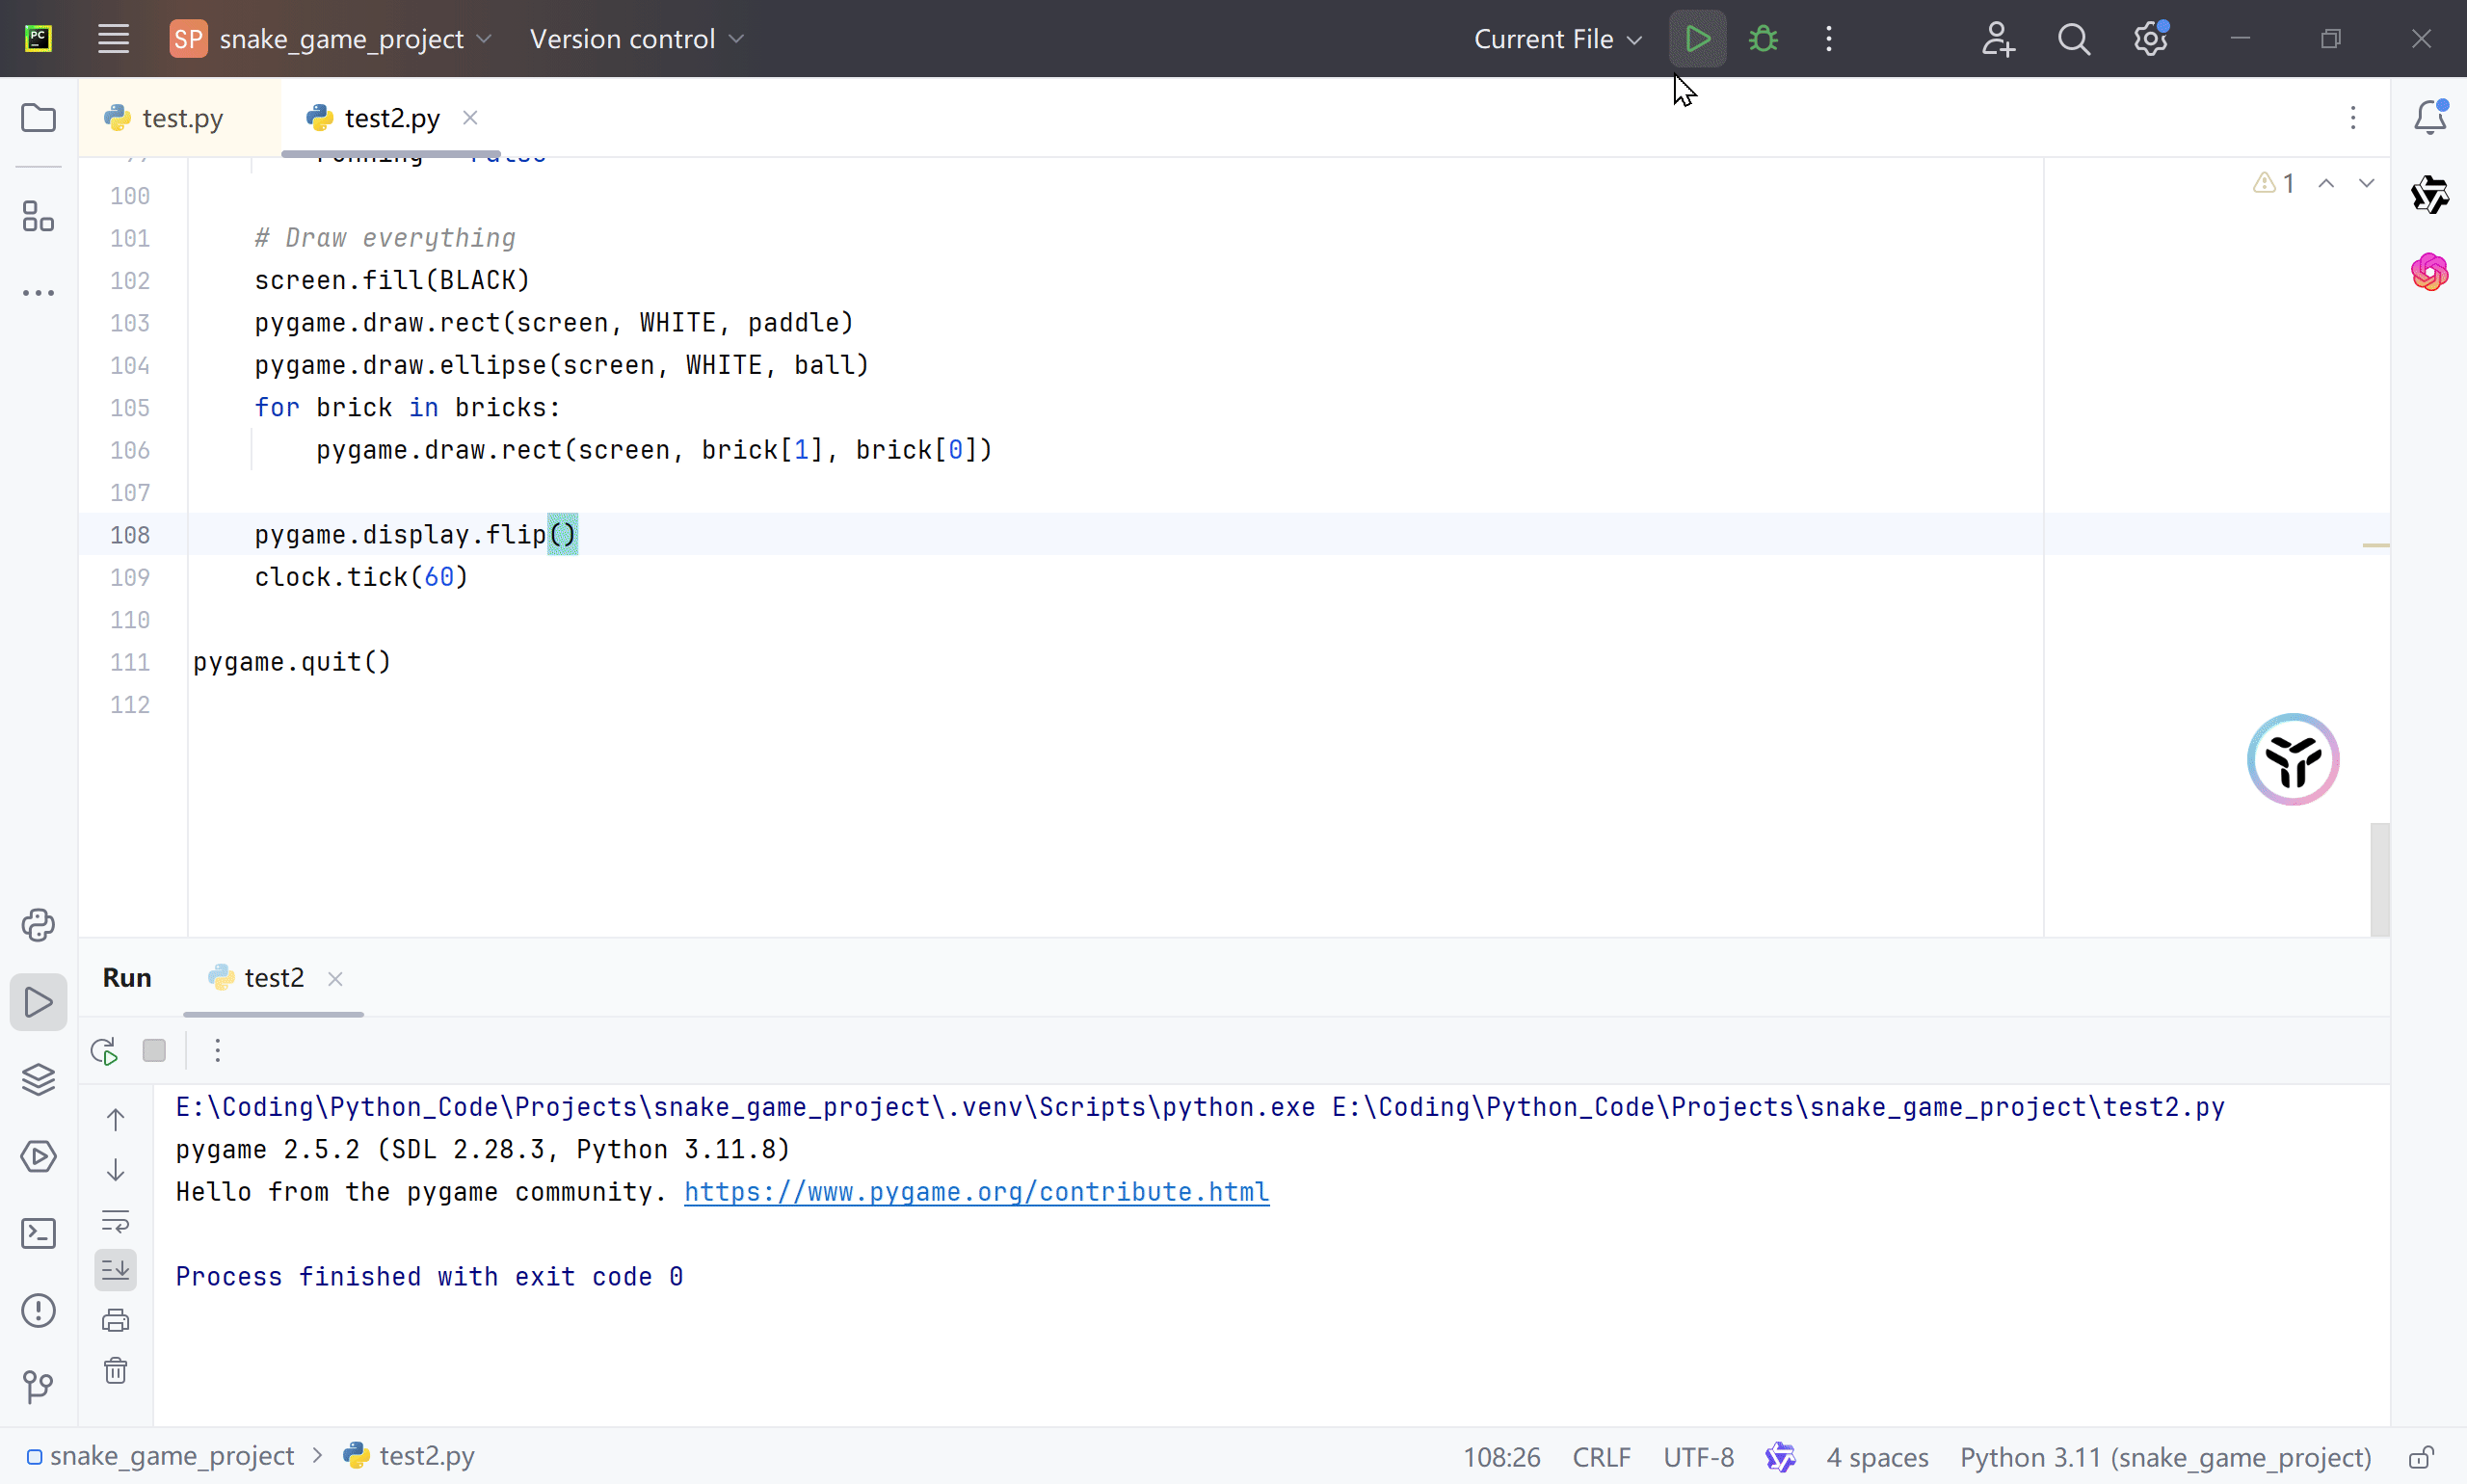Open the pygame contribute link in the console
Viewport: 2467px width, 1484px height.
point(976,1192)
